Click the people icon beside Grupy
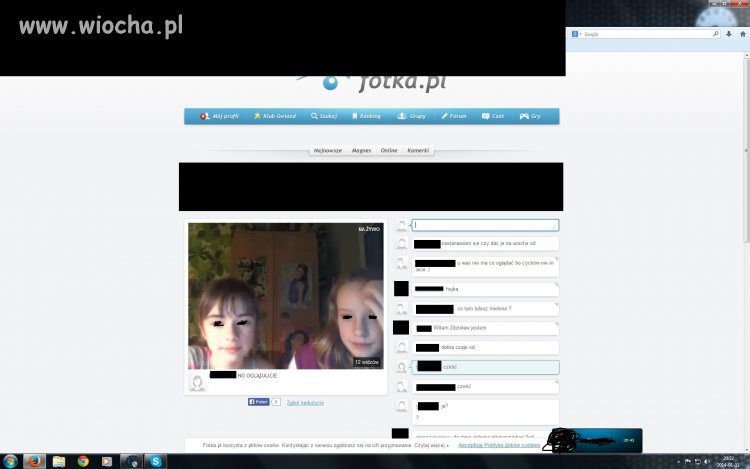750x469 pixels. pyautogui.click(x=402, y=116)
